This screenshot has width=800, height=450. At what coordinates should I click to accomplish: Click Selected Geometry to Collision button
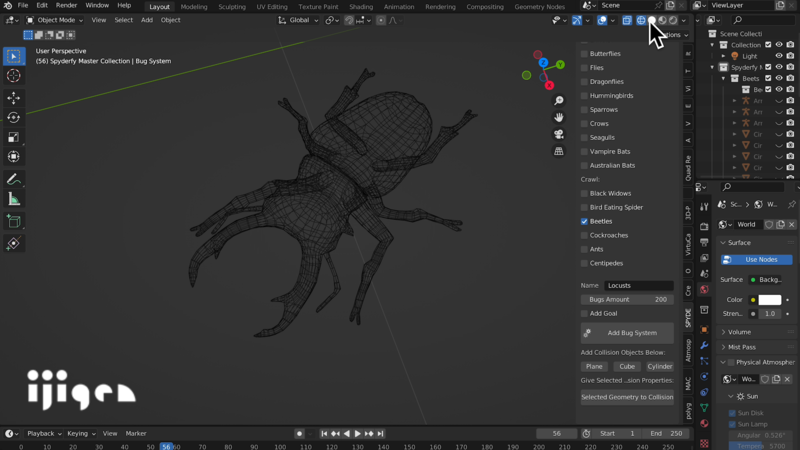point(627,397)
